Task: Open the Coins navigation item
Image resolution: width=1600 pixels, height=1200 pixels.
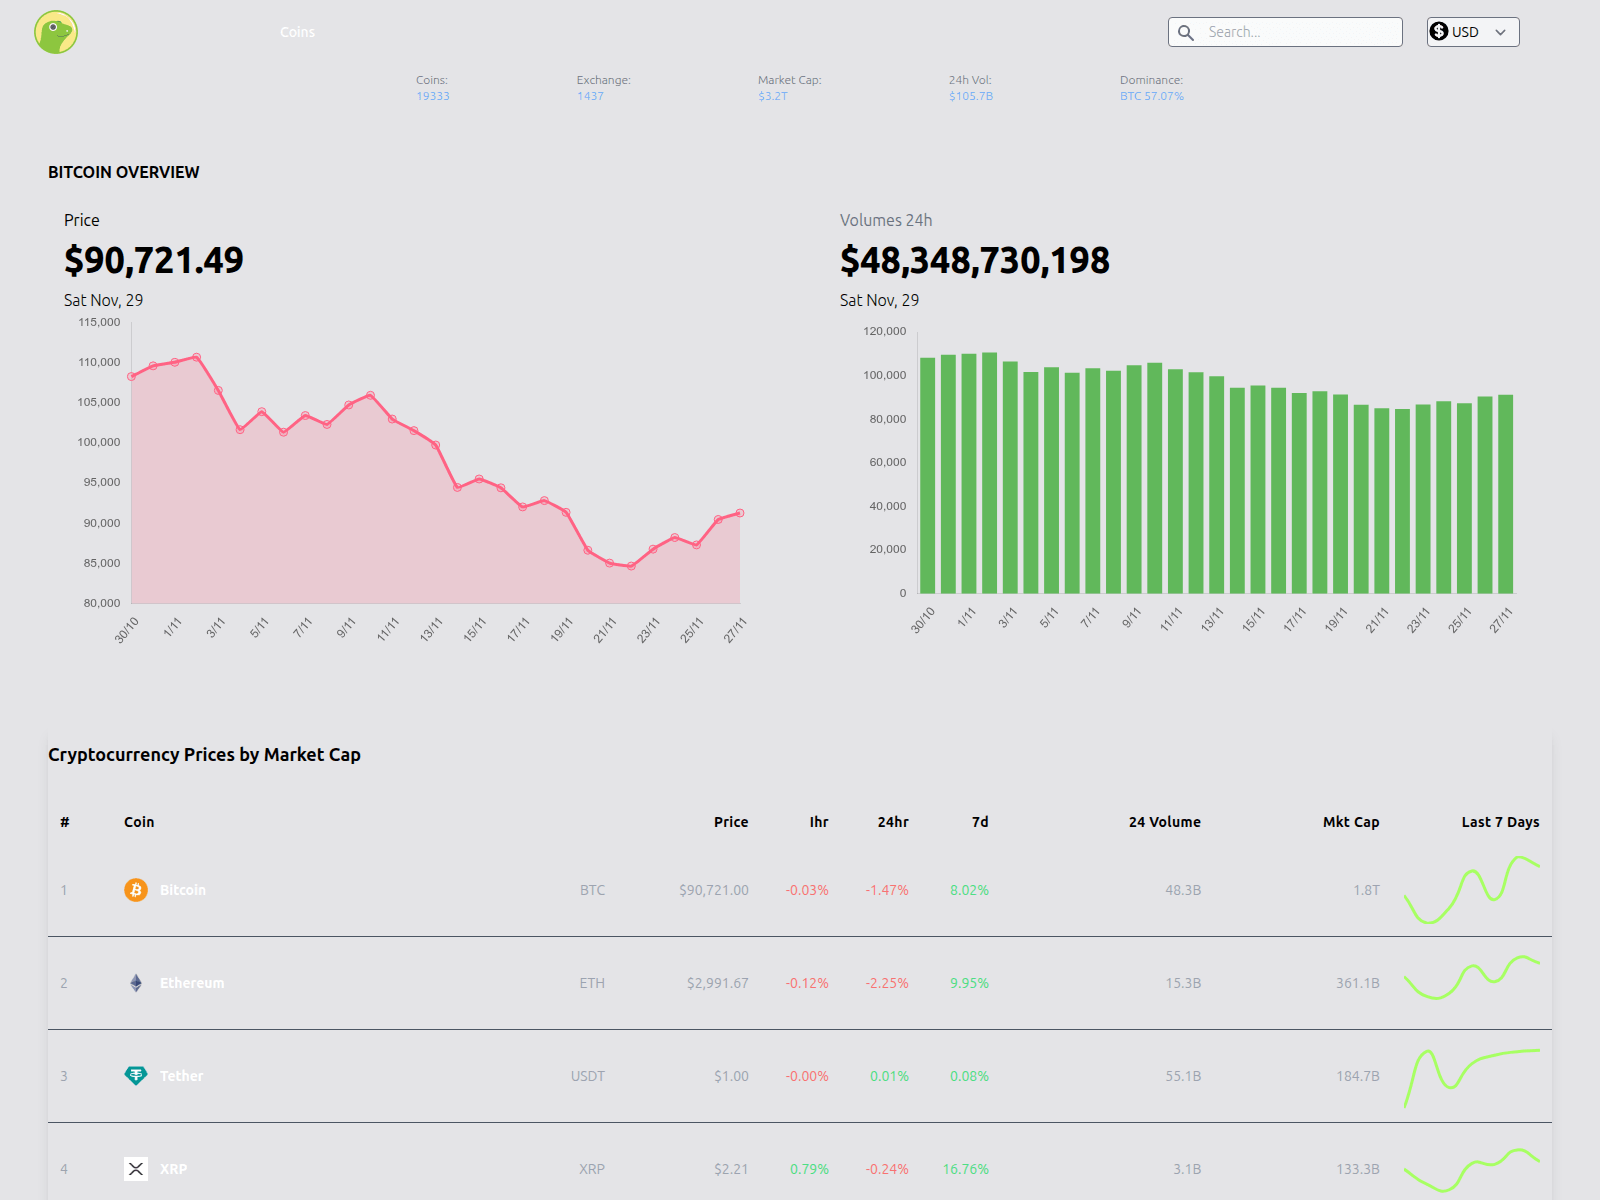Action: pyautogui.click(x=297, y=32)
